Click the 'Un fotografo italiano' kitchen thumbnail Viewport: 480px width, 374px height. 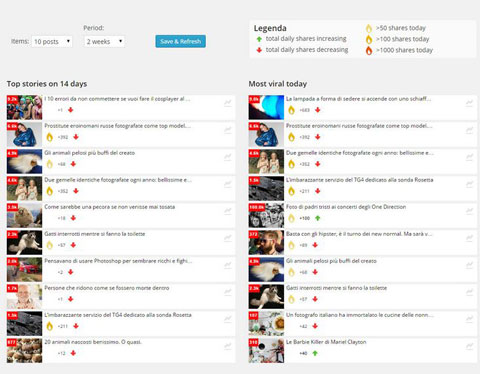pyautogui.click(x=266, y=323)
